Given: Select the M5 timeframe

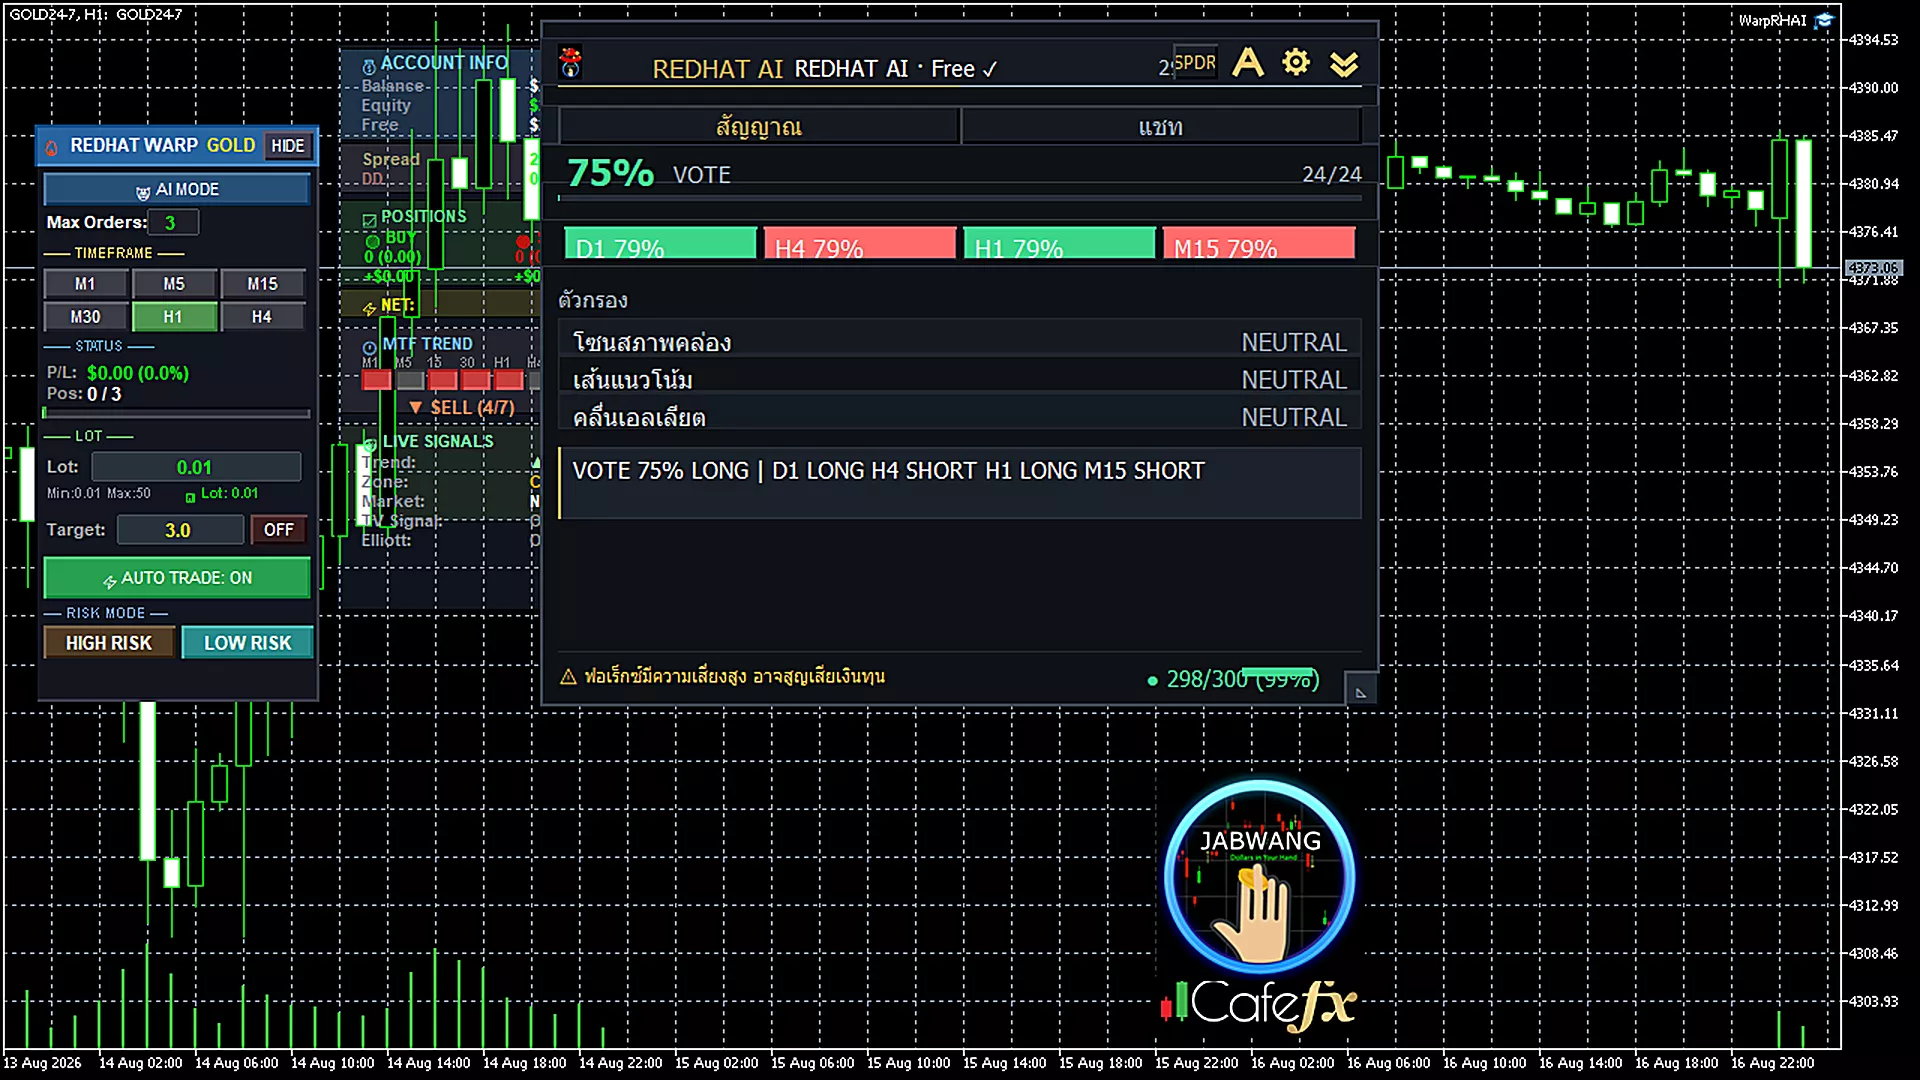Looking at the screenshot, I should (x=174, y=284).
